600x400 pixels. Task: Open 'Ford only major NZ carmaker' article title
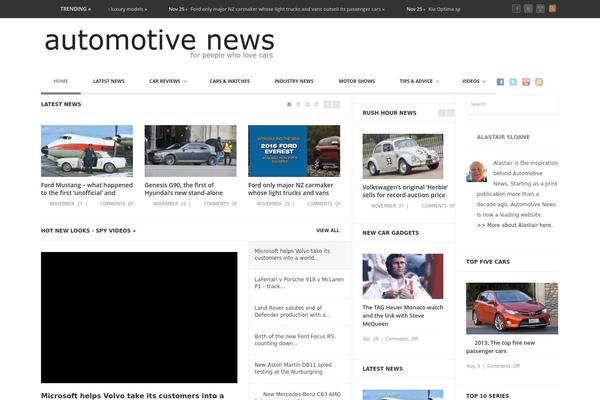pos(290,189)
